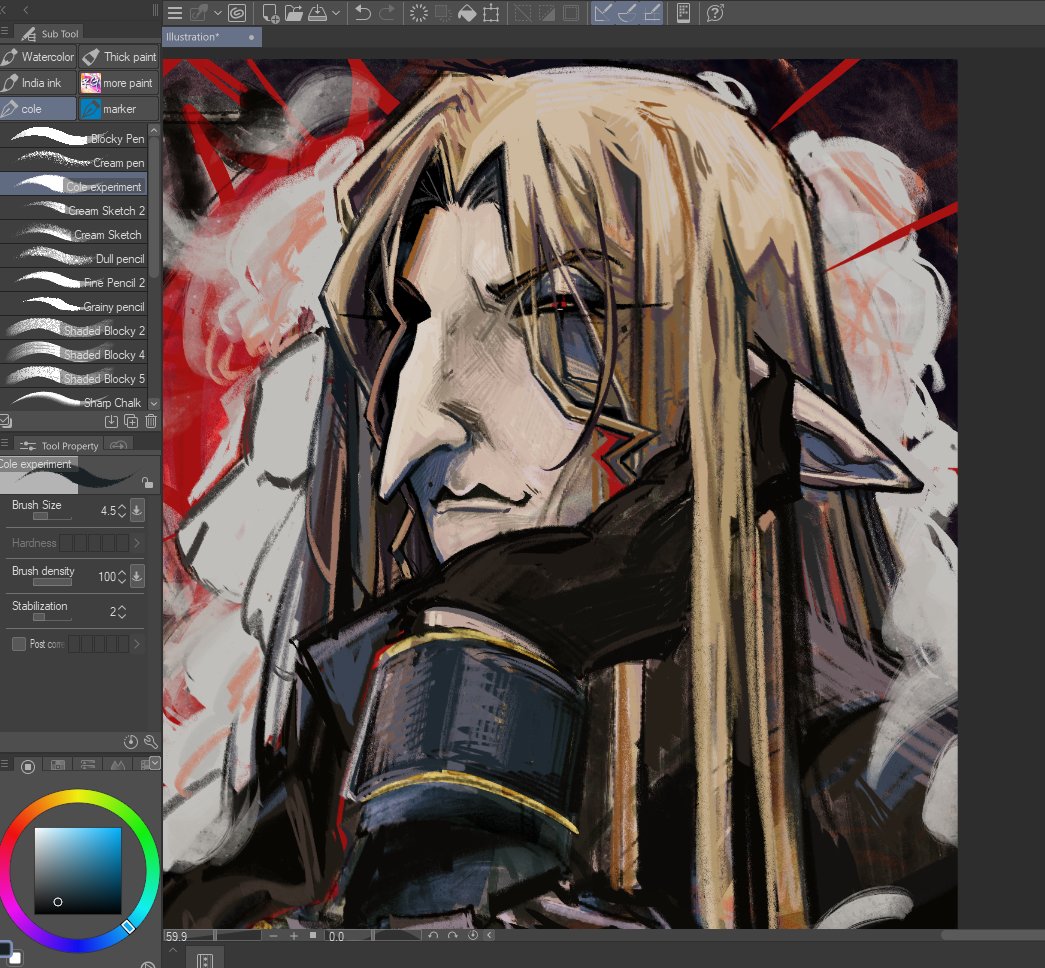
Task: Open Clip Studio support help icon
Action: (714, 13)
